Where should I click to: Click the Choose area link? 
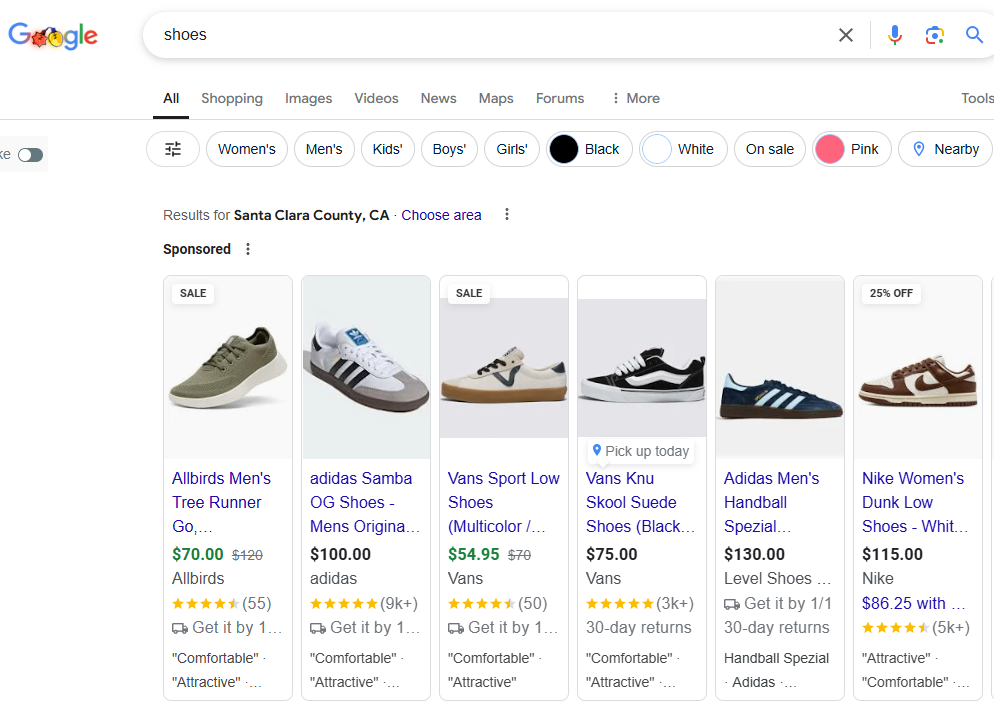coord(441,215)
